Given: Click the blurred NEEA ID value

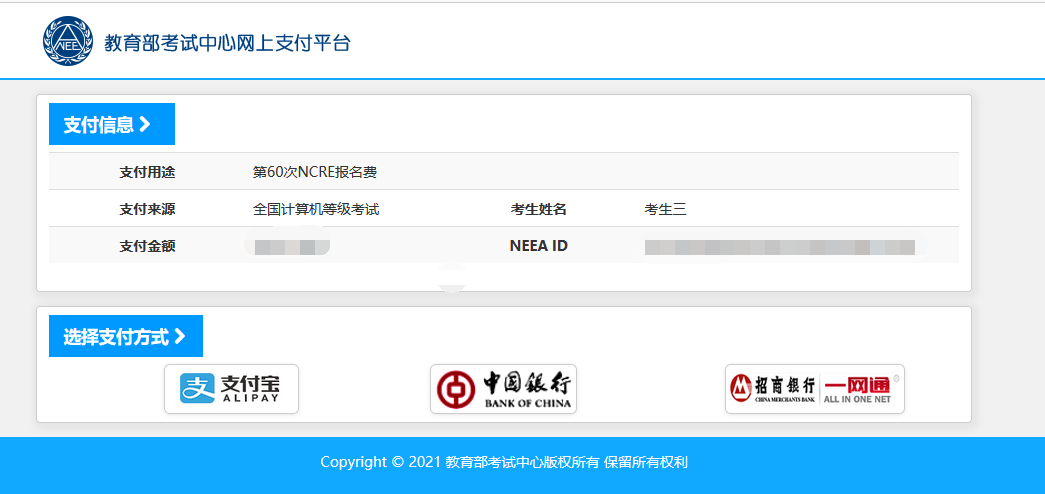Looking at the screenshot, I should (780, 246).
